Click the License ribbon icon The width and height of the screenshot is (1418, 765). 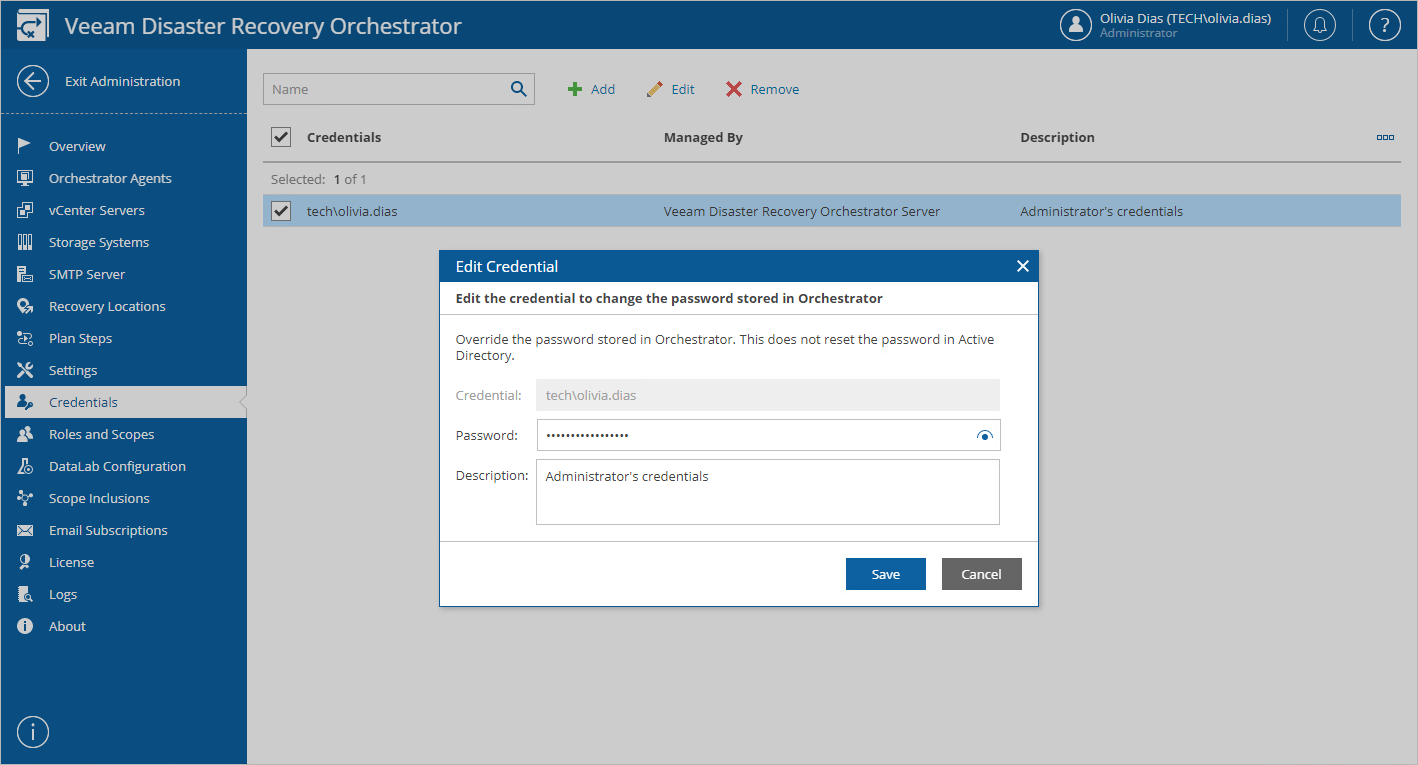click(25, 562)
